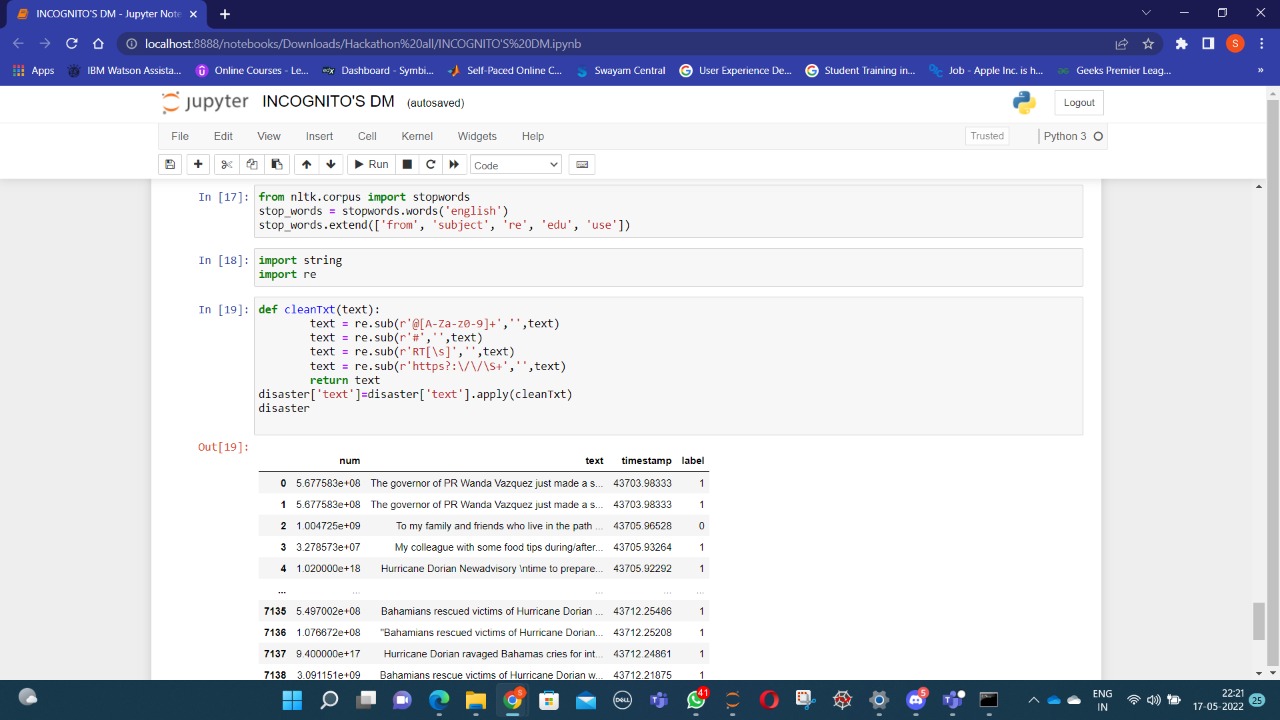
Task: Rename notebook title INCOGNITO'S DM
Action: point(328,102)
